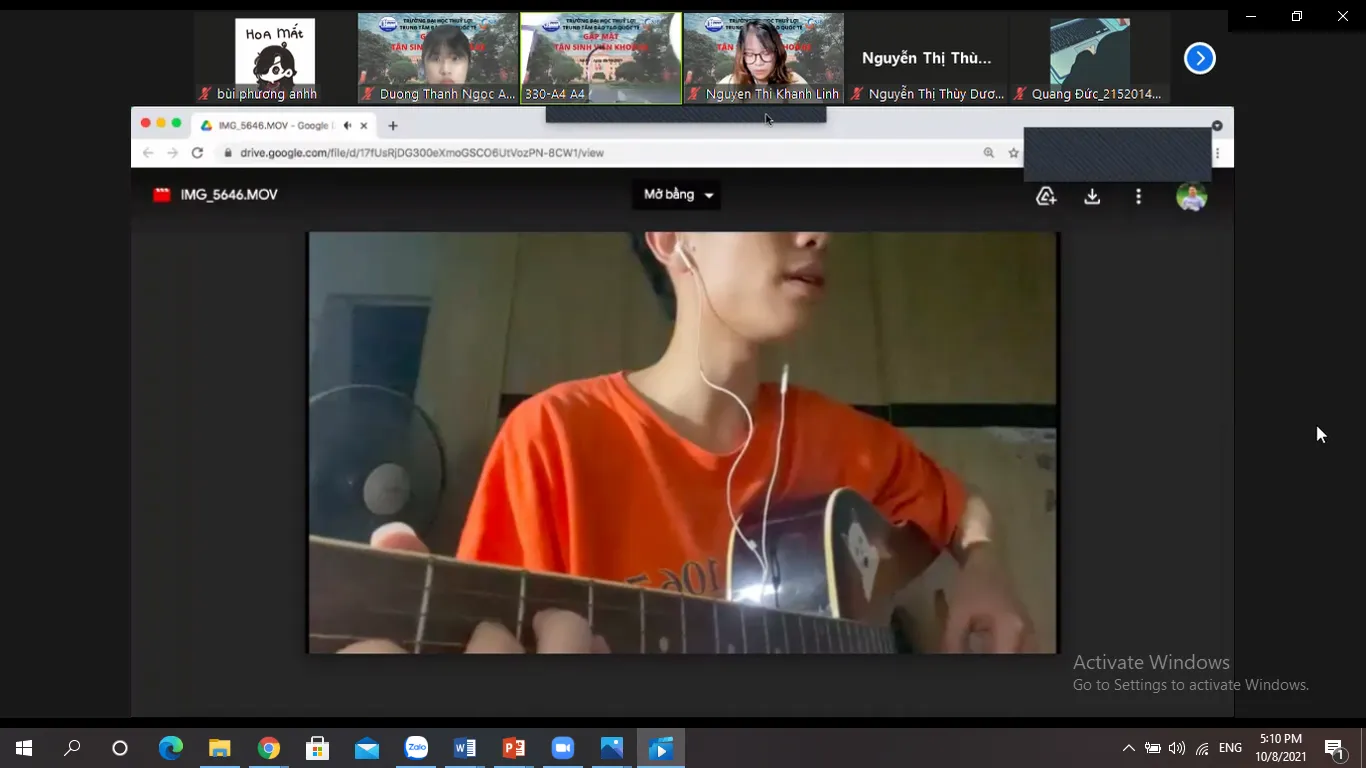The image size is (1366, 768).
Task: Click the zoom magnifier in address bar
Action: click(x=988, y=153)
